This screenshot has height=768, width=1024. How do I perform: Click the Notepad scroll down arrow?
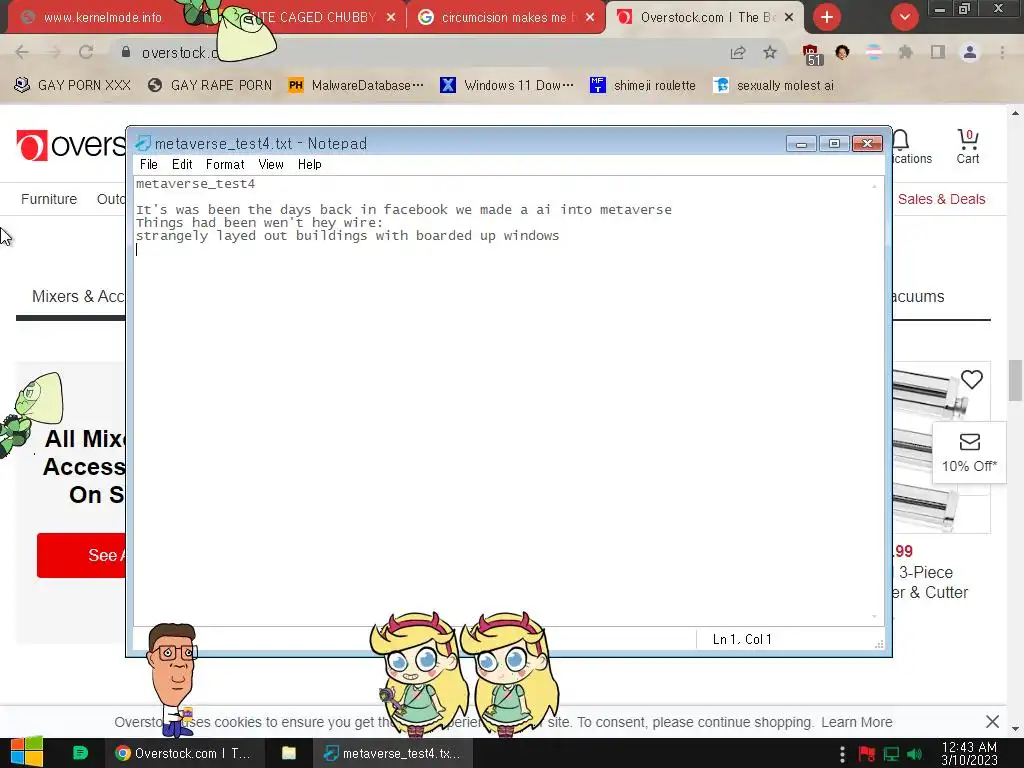point(874,616)
